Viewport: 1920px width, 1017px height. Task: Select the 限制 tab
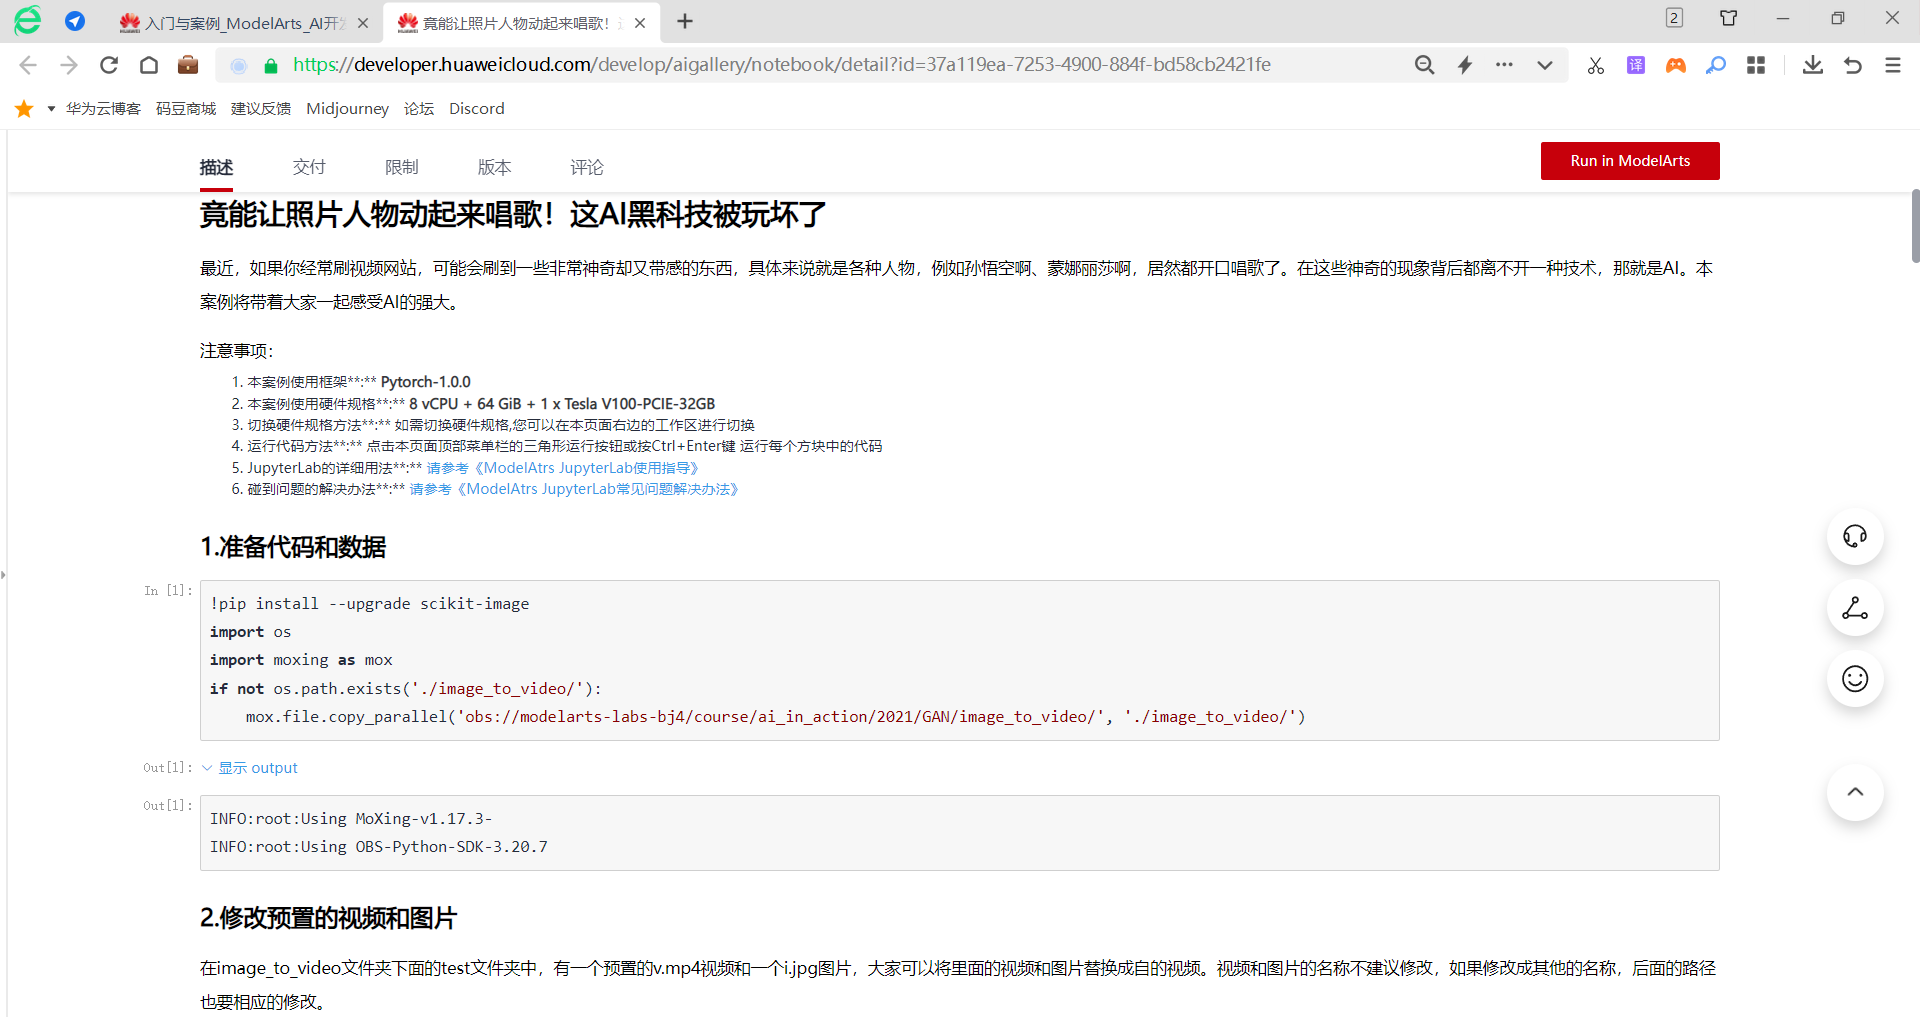402,167
